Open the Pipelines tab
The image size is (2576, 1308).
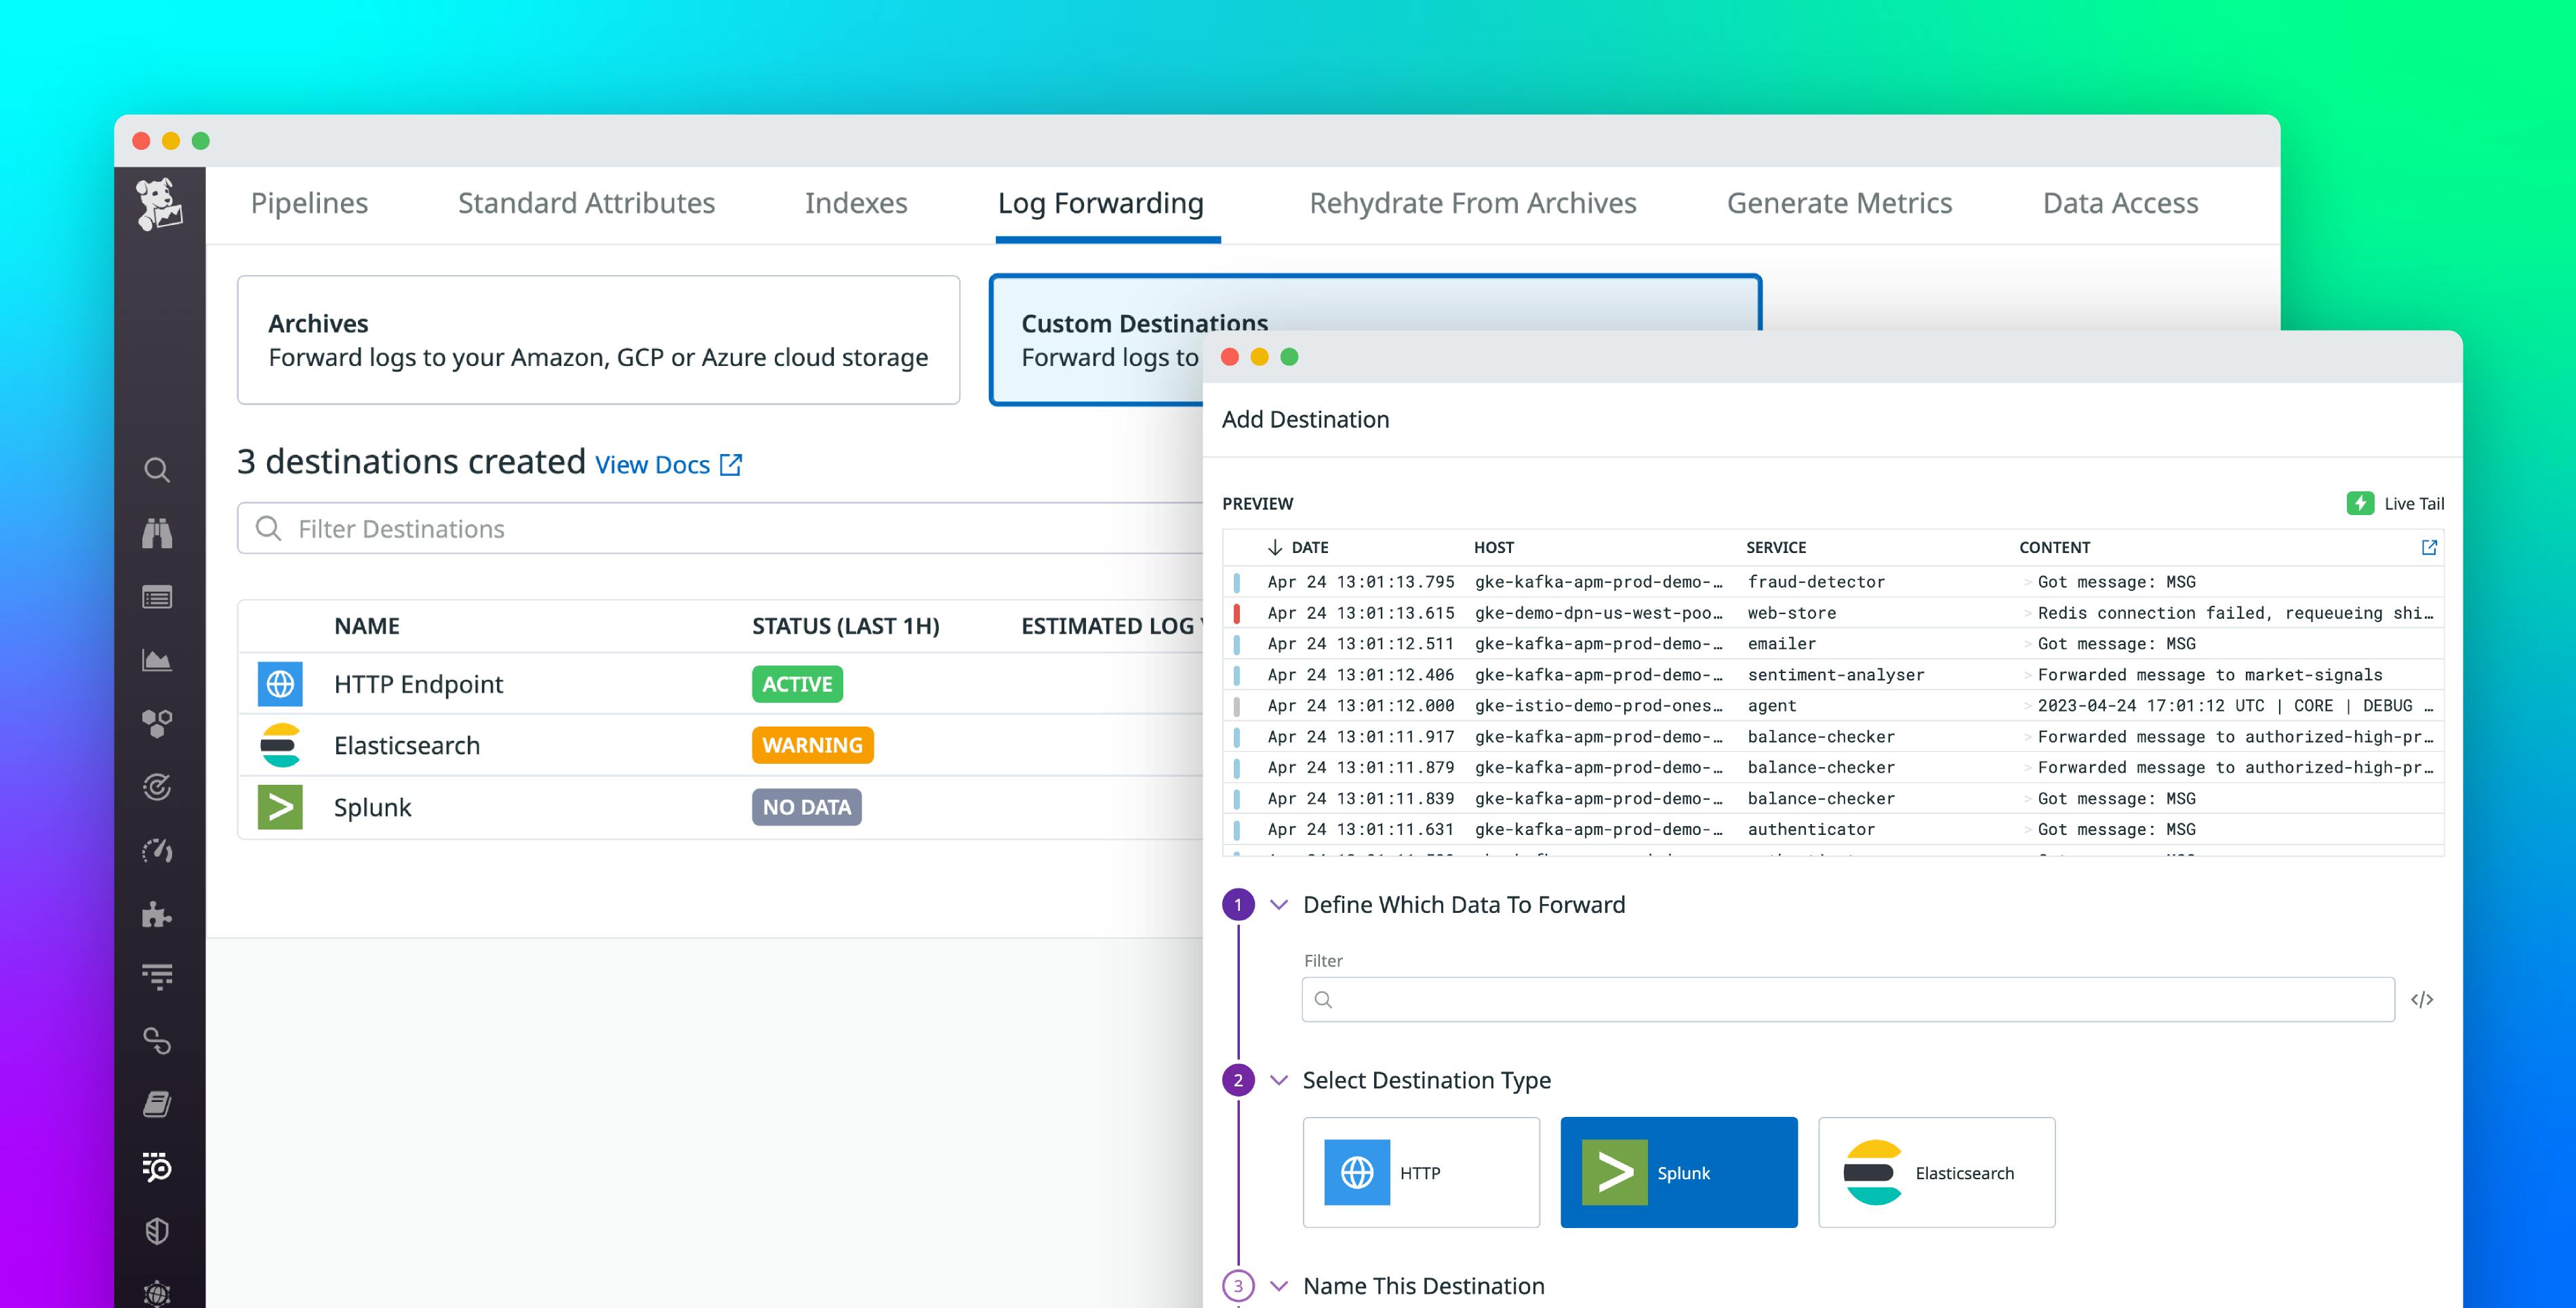tap(308, 203)
